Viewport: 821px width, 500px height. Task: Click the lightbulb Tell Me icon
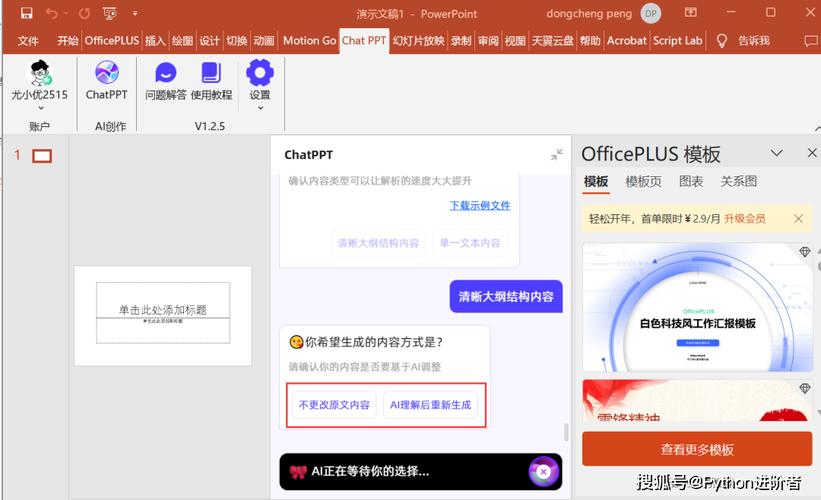click(722, 41)
